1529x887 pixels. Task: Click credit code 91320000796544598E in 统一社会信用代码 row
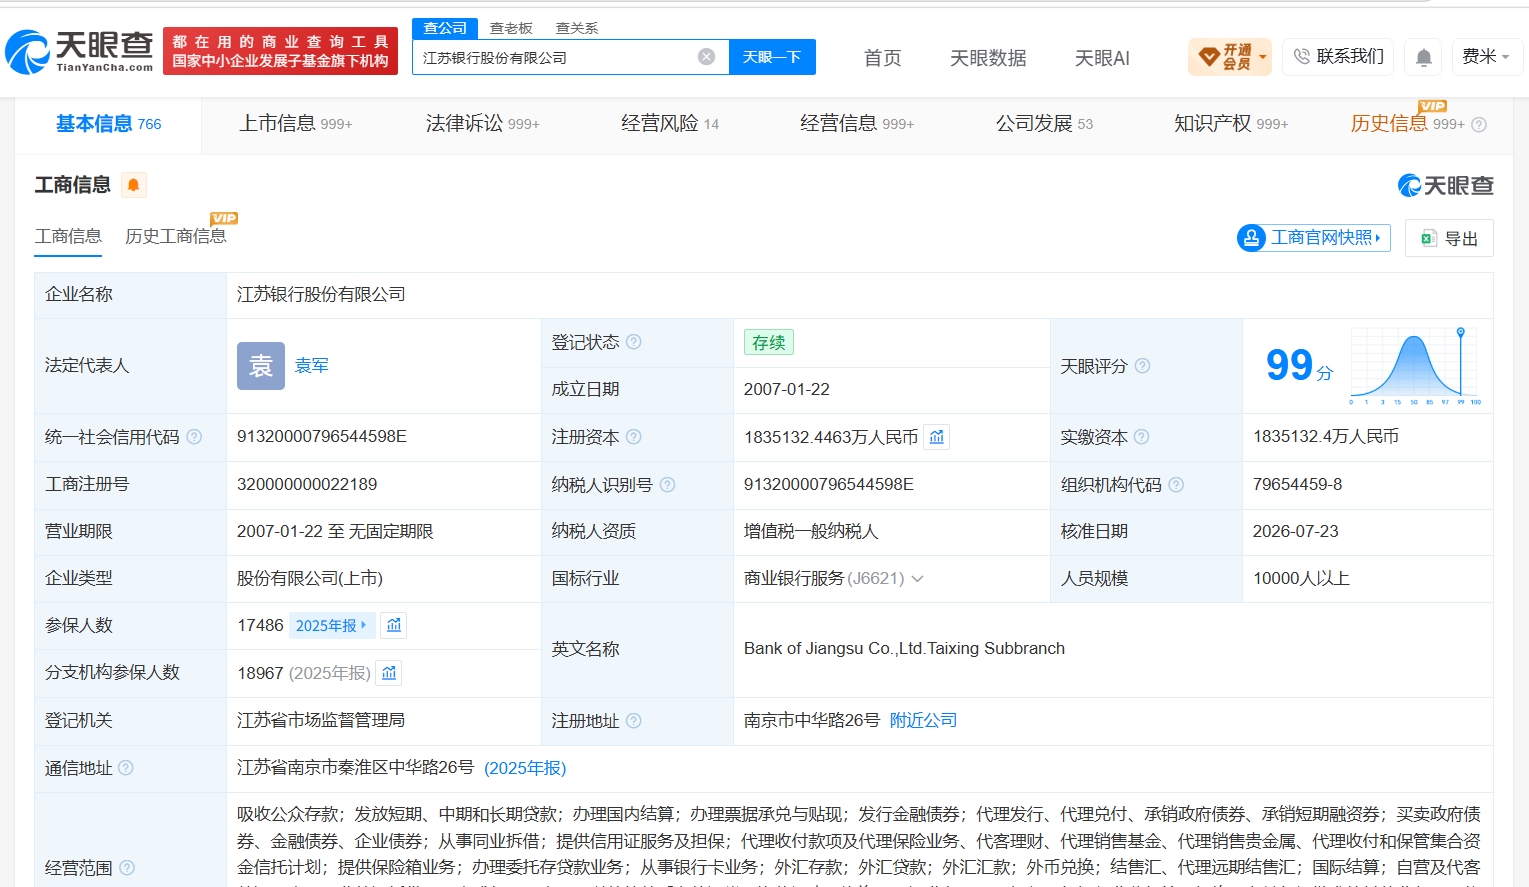(x=322, y=437)
